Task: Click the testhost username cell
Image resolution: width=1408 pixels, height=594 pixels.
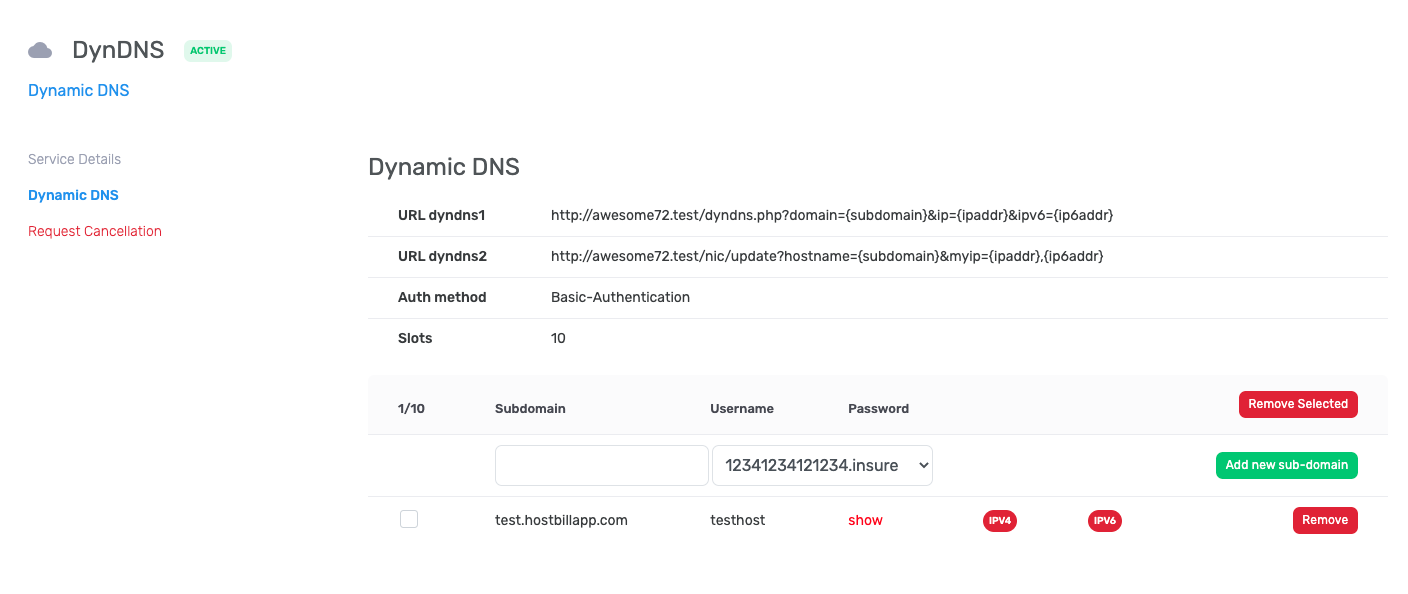Action: point(738,520)
